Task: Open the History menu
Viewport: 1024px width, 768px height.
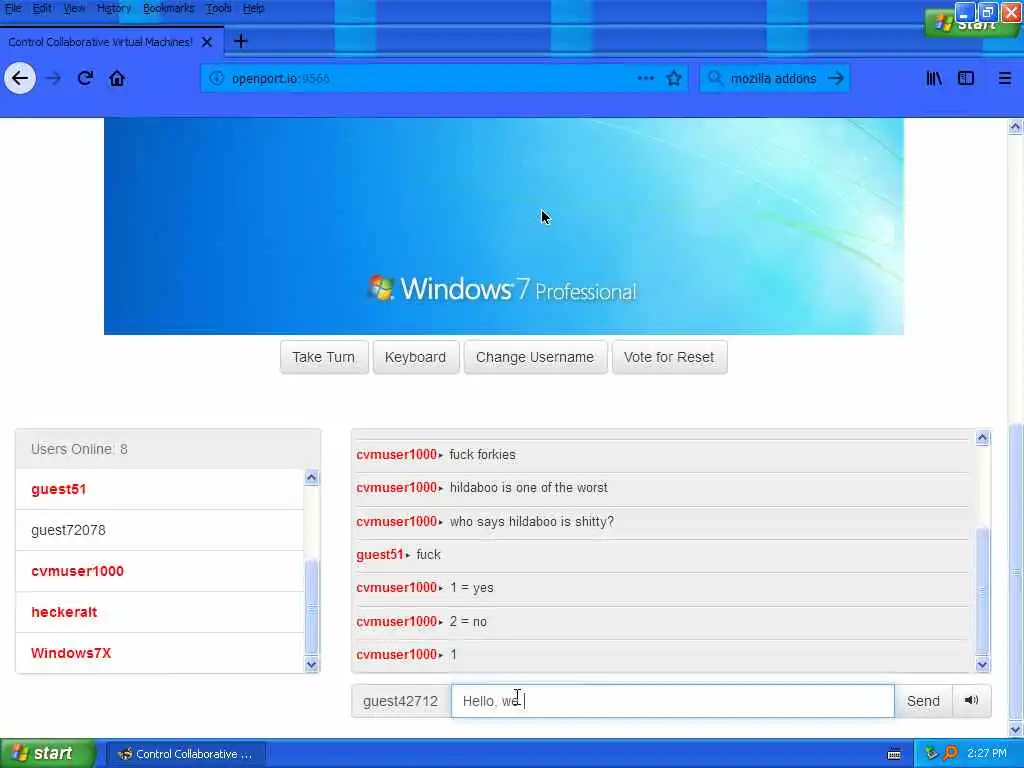Action: tap(114, 8)
